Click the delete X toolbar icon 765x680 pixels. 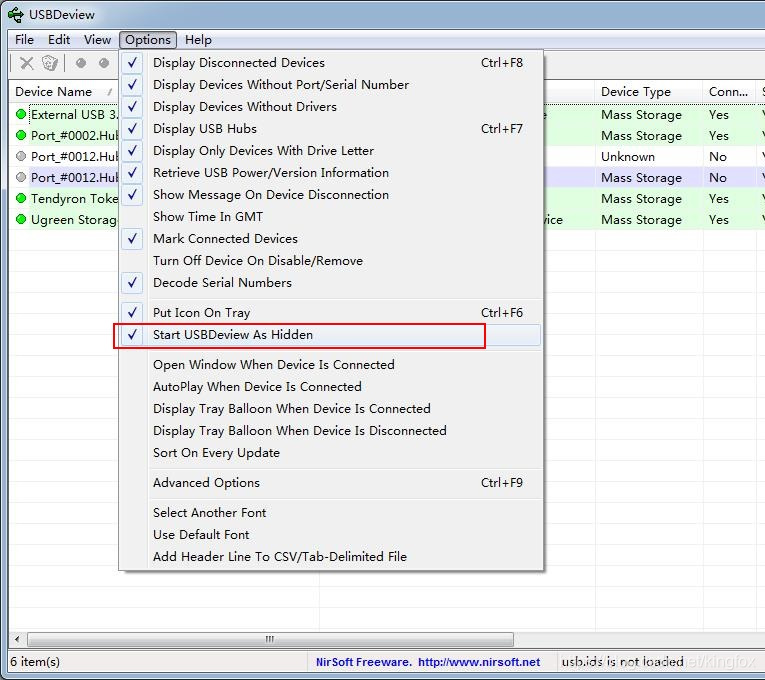pyautogui.click(x=27, y=63)
